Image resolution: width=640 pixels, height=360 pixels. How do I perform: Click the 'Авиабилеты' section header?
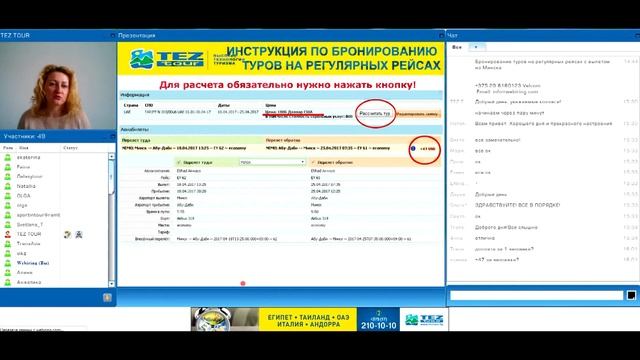click(x=281, y=129)
